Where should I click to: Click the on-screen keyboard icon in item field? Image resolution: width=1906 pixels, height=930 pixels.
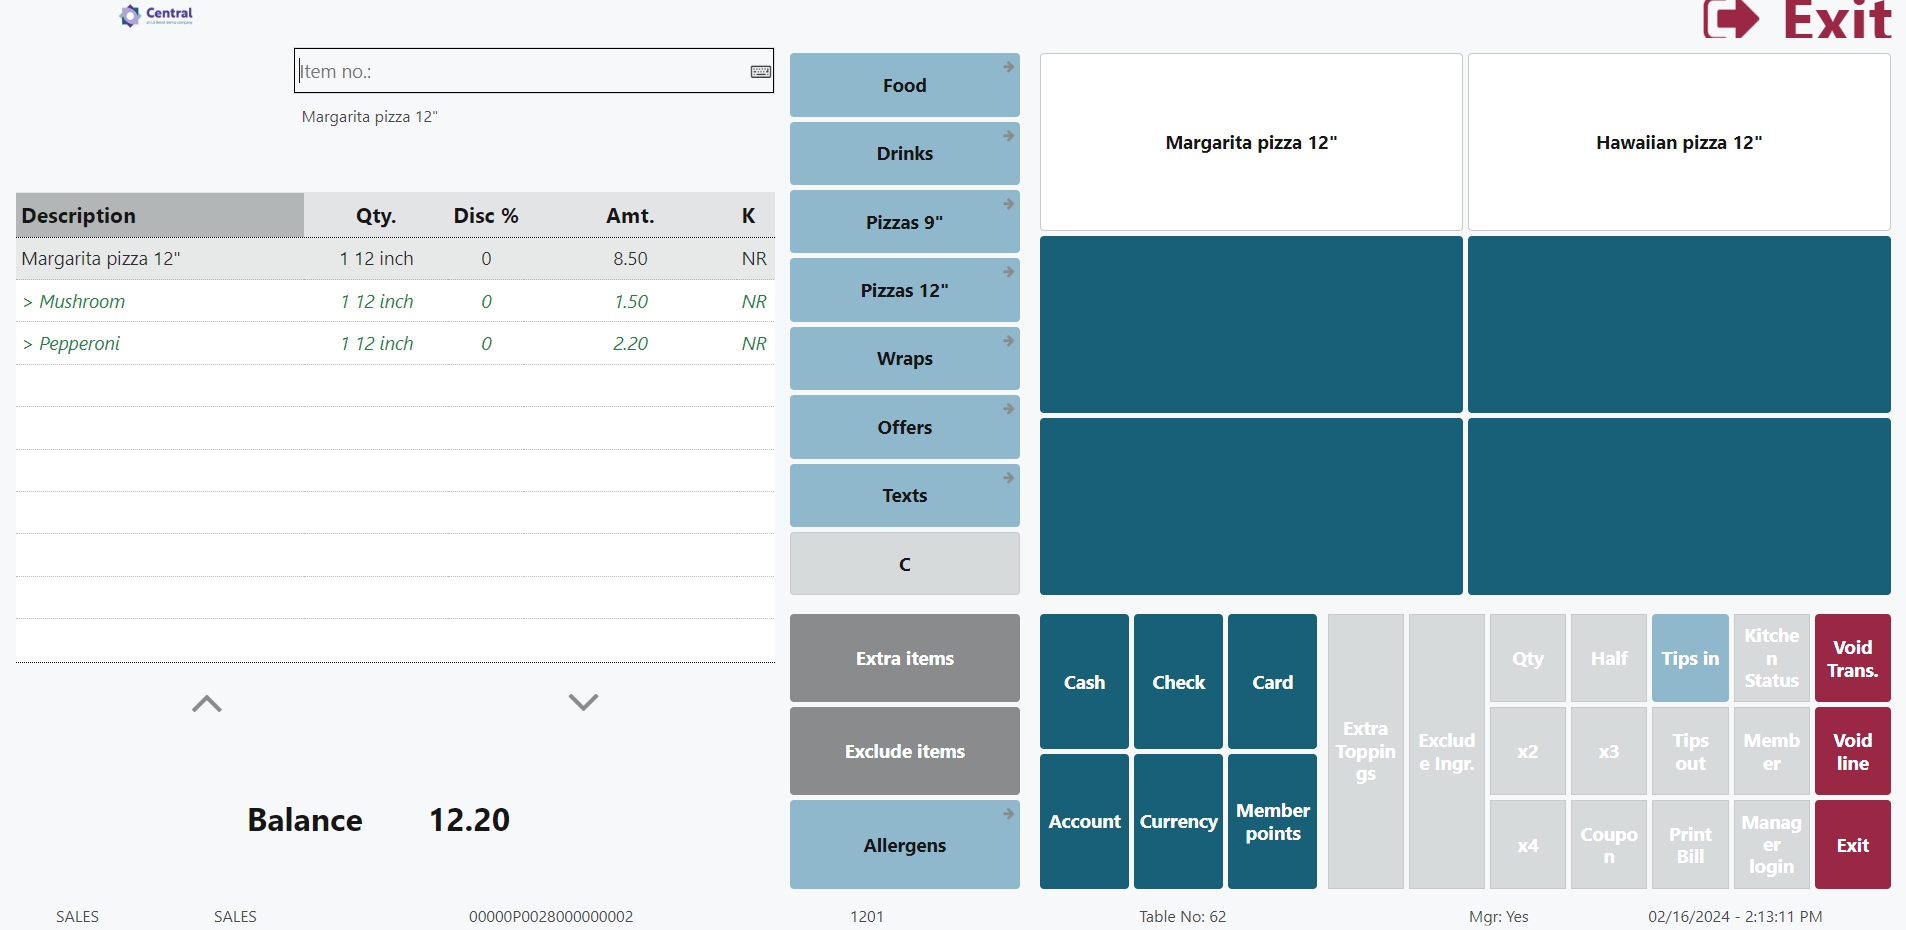760,72
